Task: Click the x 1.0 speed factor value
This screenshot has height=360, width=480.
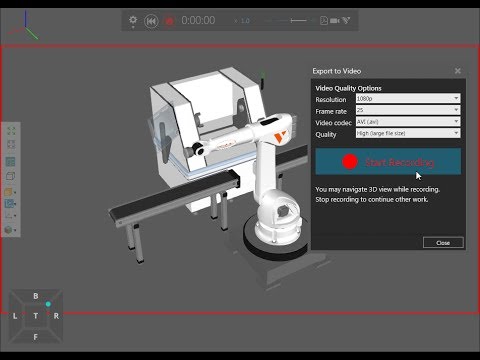Action: [x=243, y=21]
